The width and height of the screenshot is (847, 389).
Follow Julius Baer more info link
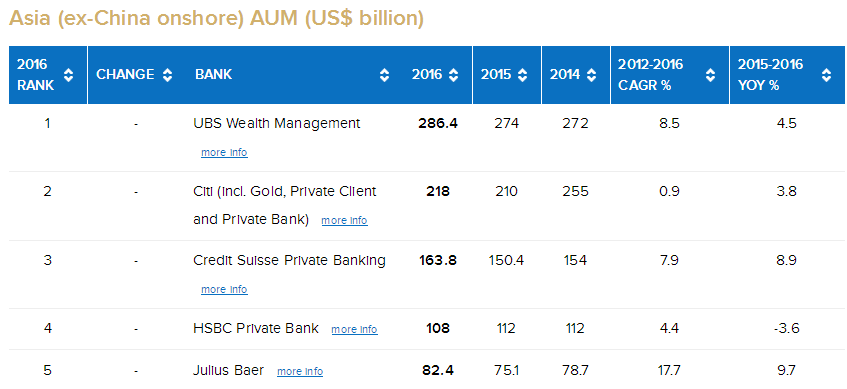(x=300, y=371)
